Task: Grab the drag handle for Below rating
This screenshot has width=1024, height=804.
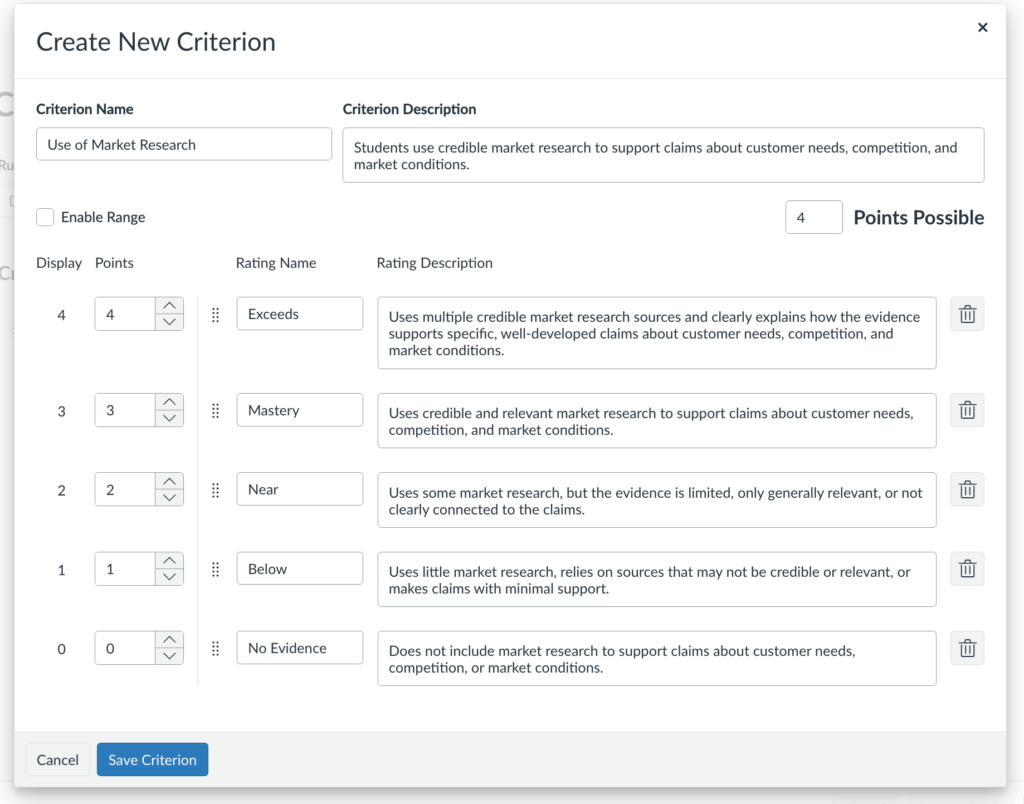Action: [216, 570]
